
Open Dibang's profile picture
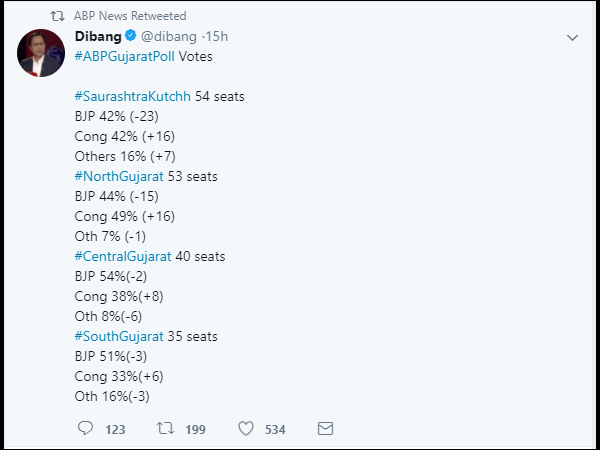pos(43,53)
